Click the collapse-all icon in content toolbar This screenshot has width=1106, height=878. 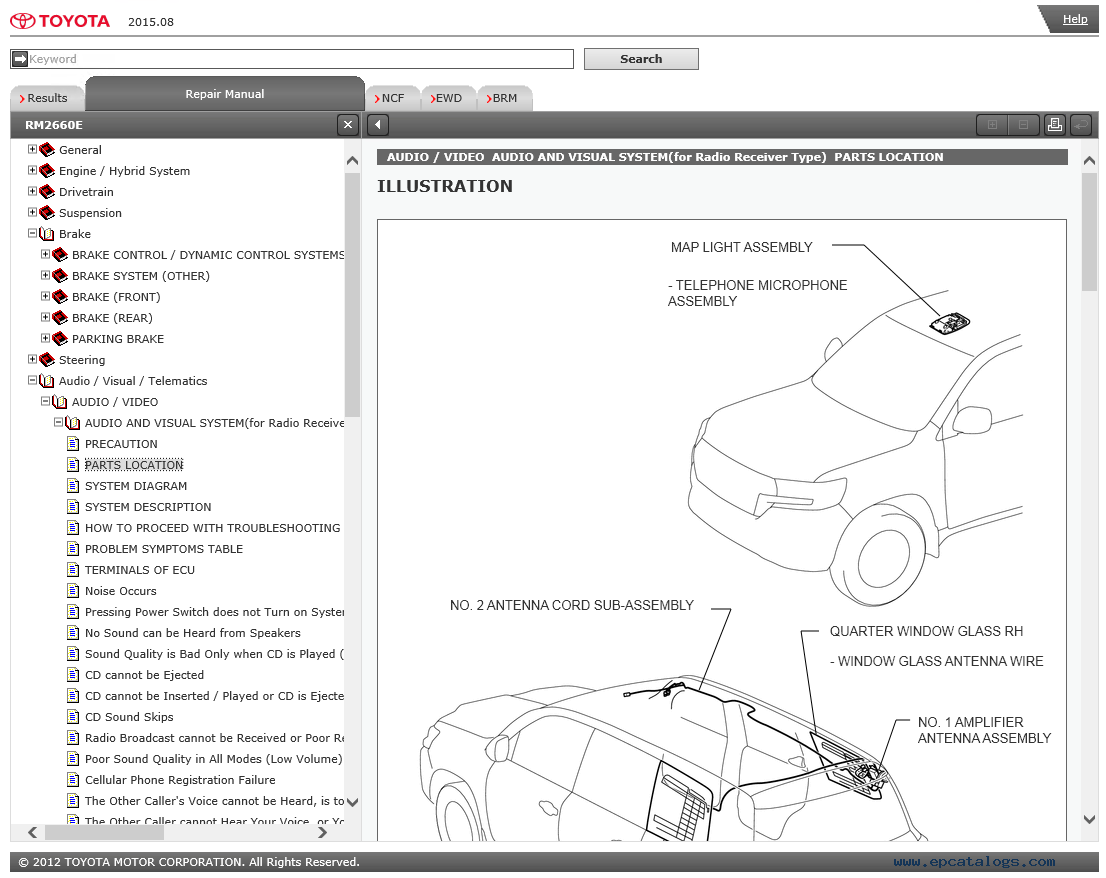click(1023, 125)
